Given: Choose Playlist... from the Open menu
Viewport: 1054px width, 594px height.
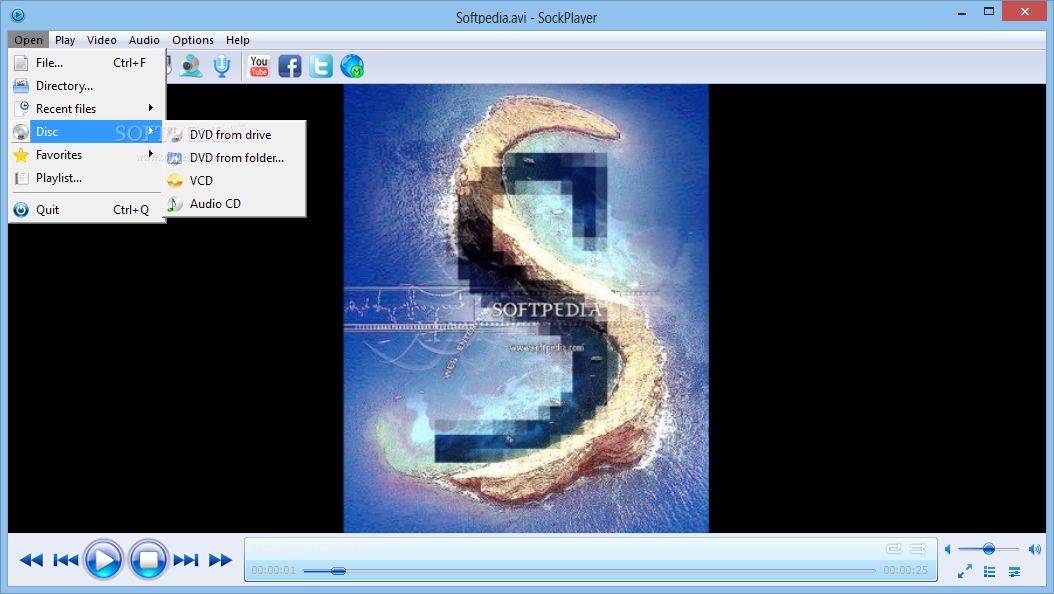Looking at the screenshot, I should point(87,177).
